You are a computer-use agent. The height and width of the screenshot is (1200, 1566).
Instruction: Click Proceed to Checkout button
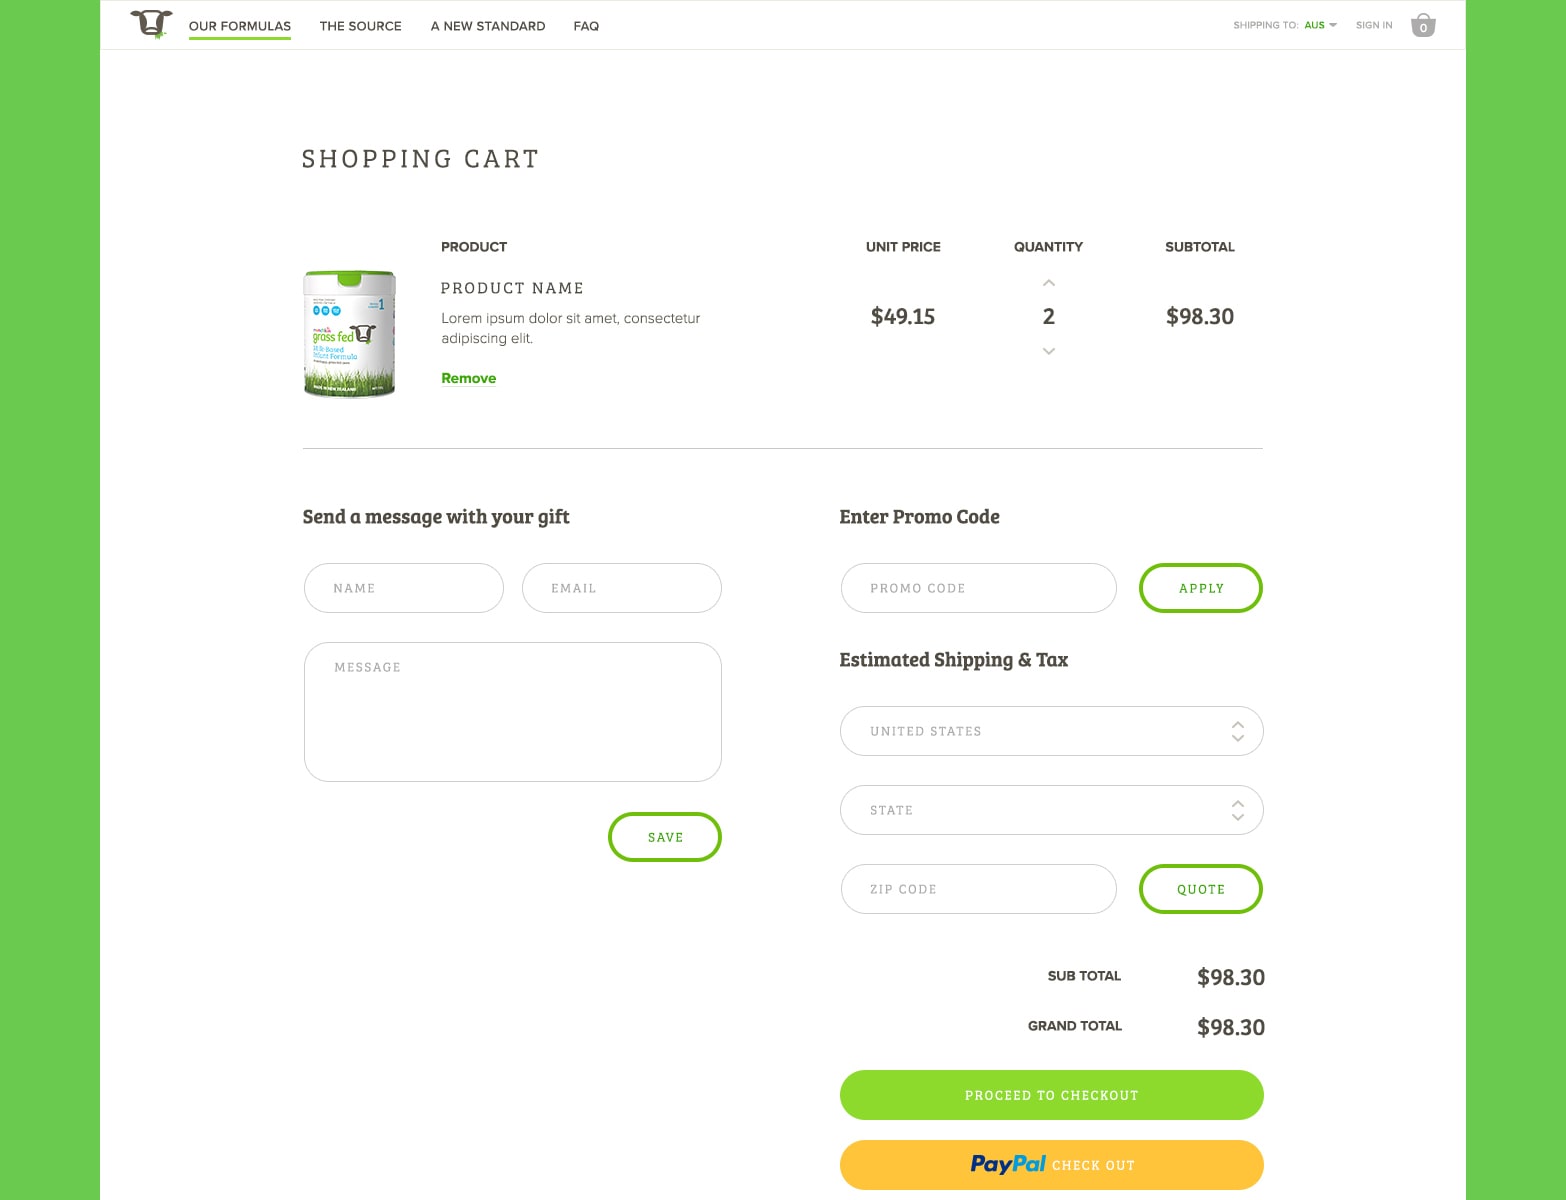click(x=1051, y=1095)
